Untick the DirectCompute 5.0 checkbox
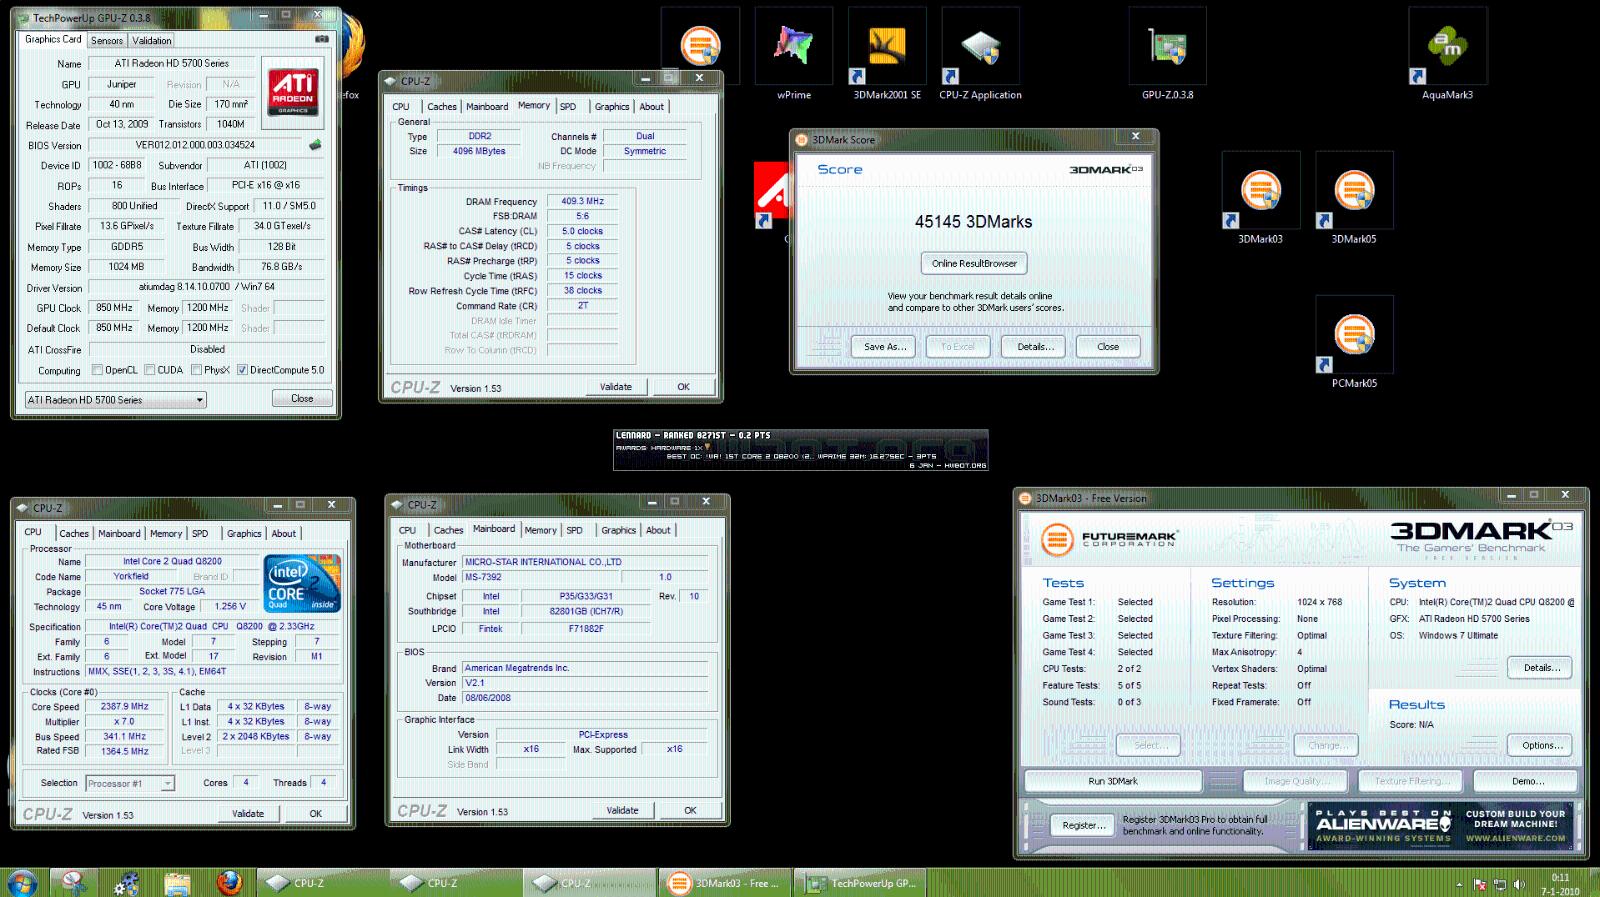The width and height of the screenshot is (1600, 897). pyautogui.click(x=242, y=370)
